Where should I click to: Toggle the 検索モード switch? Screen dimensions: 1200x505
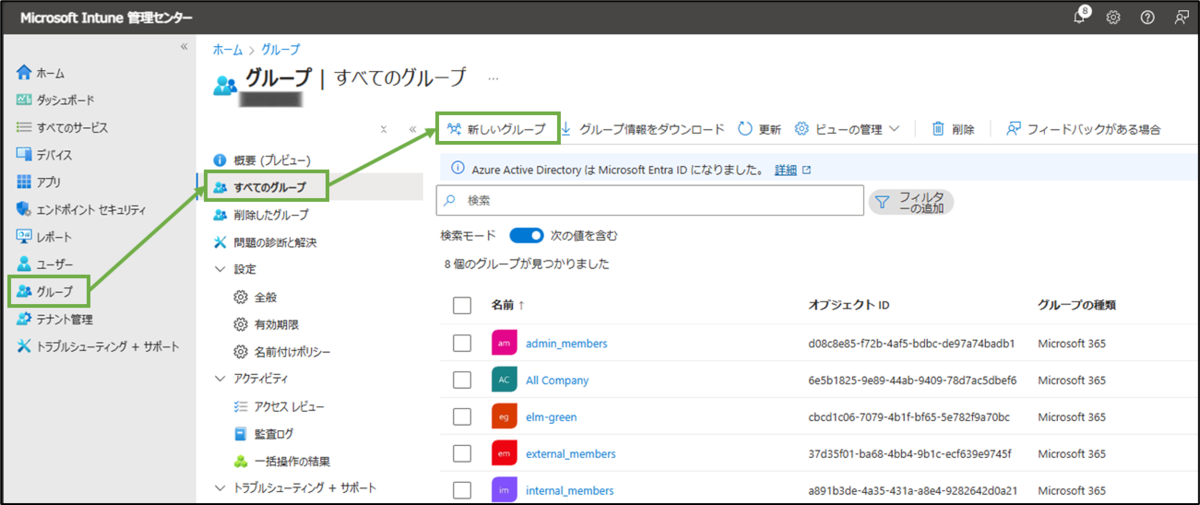(x=526, y=236)
